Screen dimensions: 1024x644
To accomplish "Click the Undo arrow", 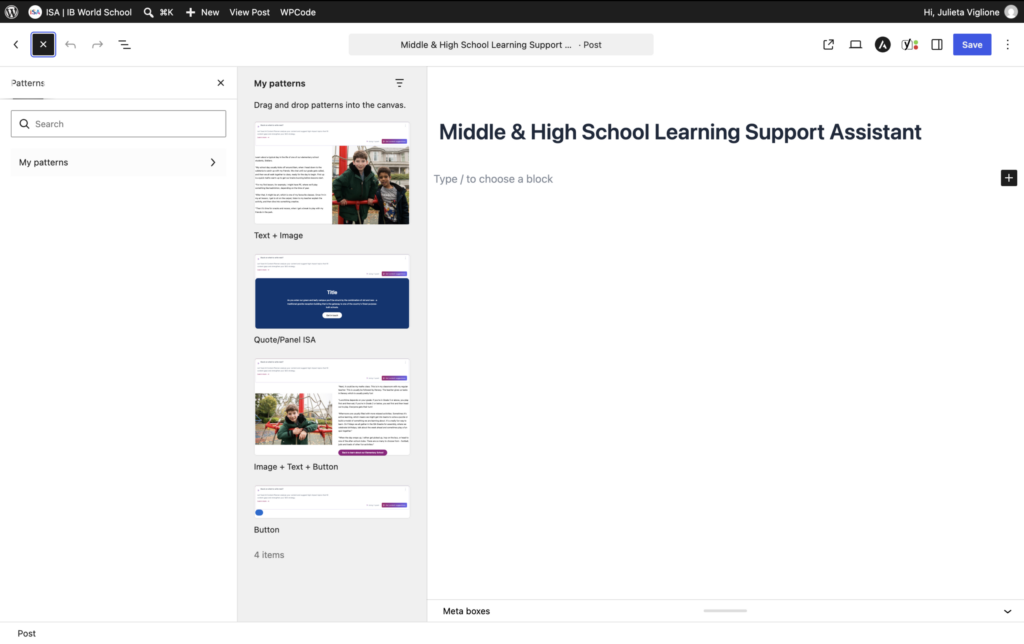I will tap(71, 44).
